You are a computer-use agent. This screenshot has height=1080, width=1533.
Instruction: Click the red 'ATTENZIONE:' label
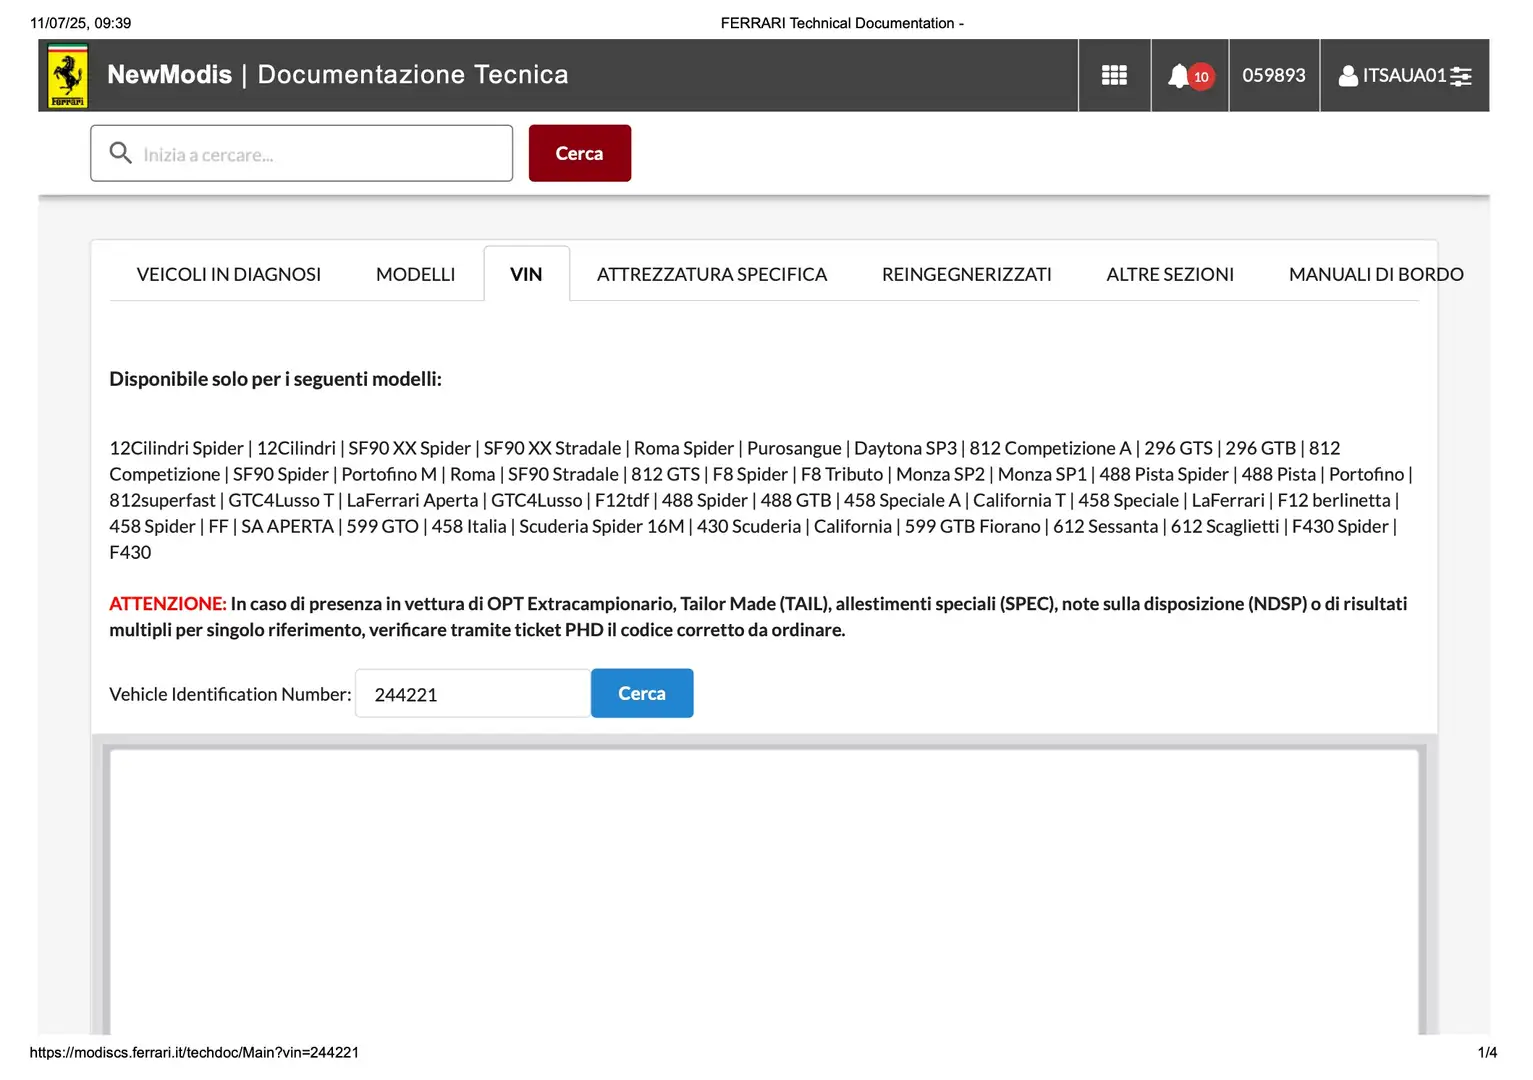[x=168, y=604]
